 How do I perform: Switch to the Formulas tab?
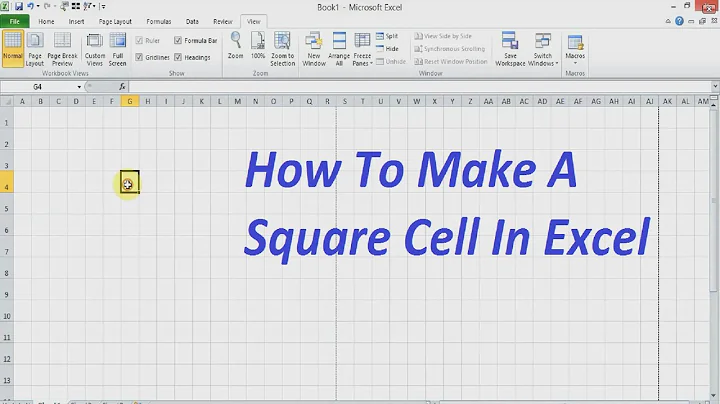point(158,21)
